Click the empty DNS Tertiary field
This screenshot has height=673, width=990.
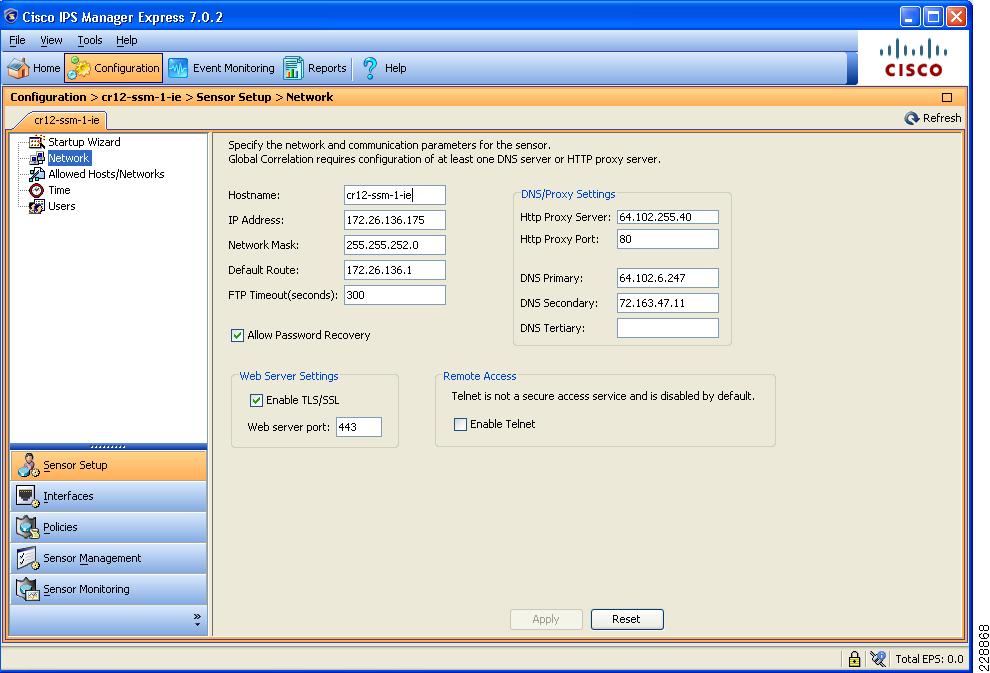point(667,328)
